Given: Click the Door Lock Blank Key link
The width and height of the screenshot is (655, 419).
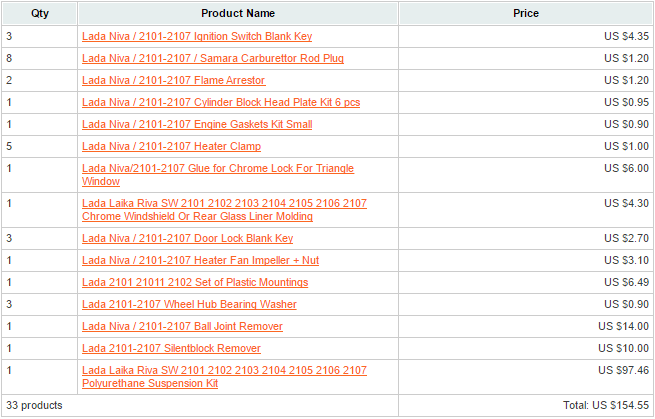Looking at the screenshot, I should click(187, 238).
